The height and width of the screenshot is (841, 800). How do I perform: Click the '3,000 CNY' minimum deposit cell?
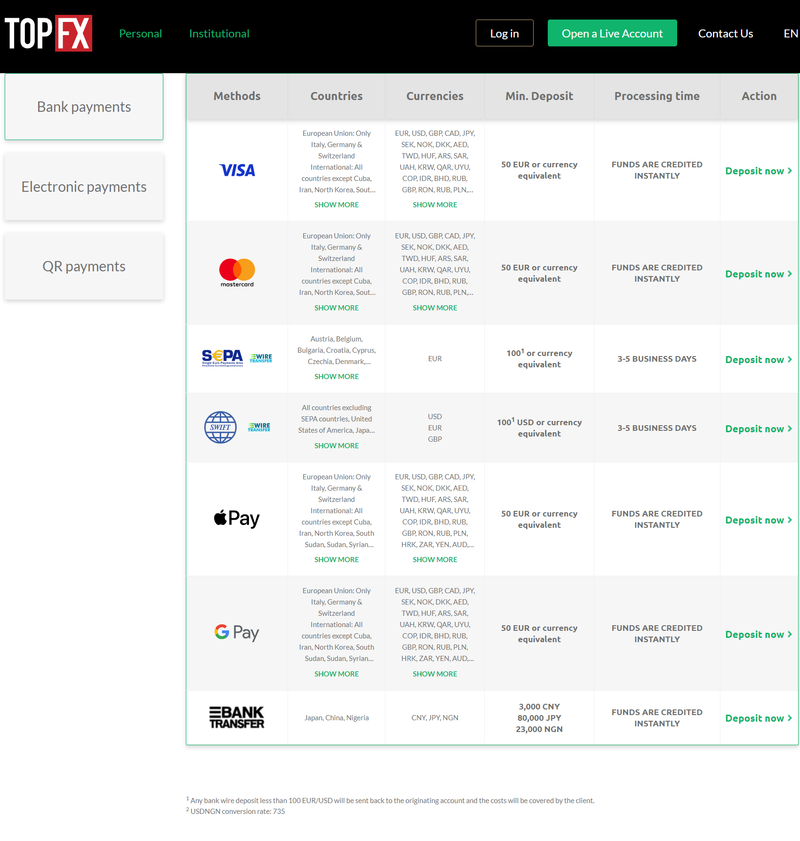(539, 718)
